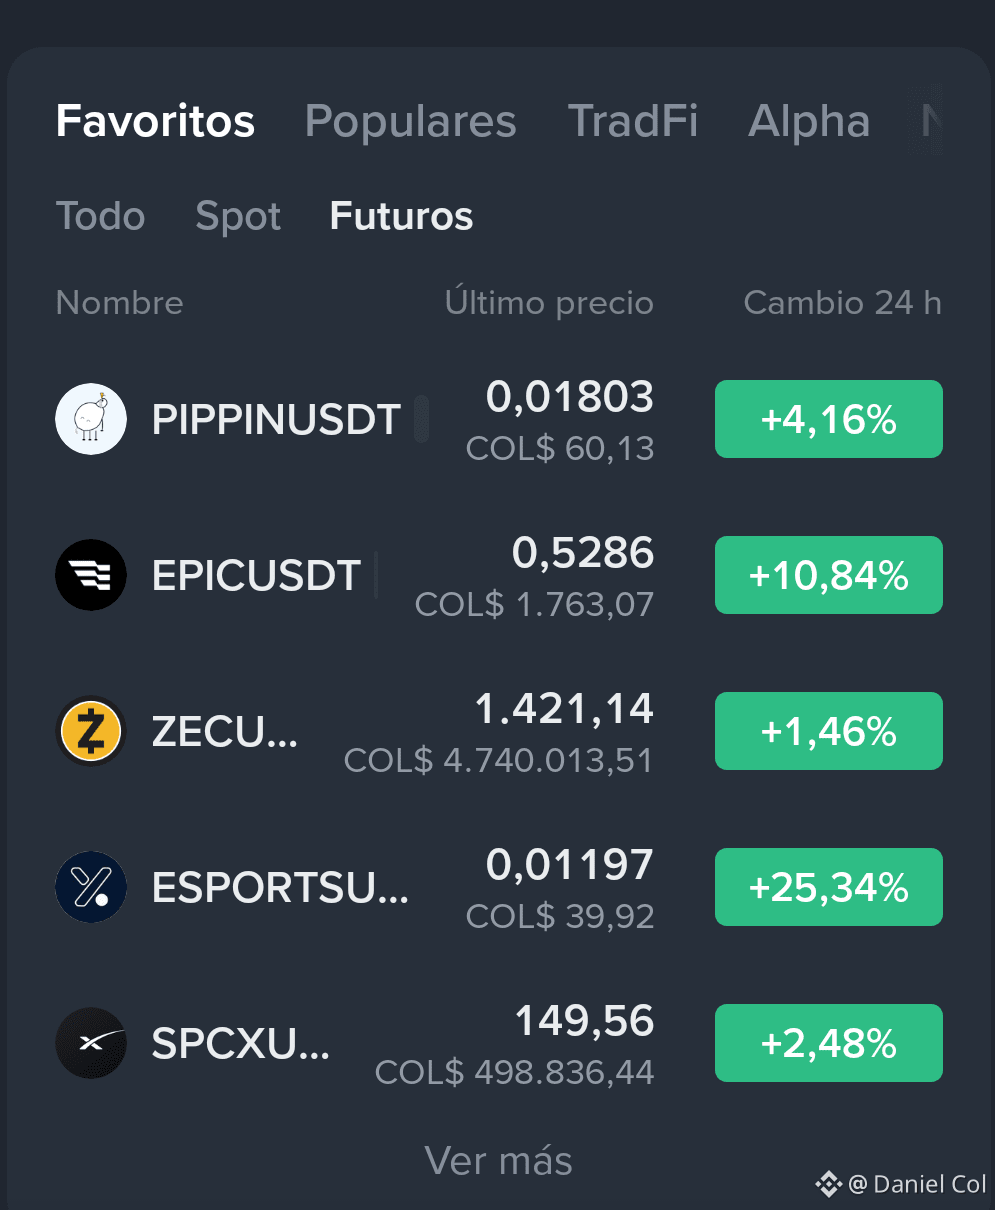Open the PIPPINUSDT pair name
Viewport: 995px width, 1210px height.
(276, 420)
